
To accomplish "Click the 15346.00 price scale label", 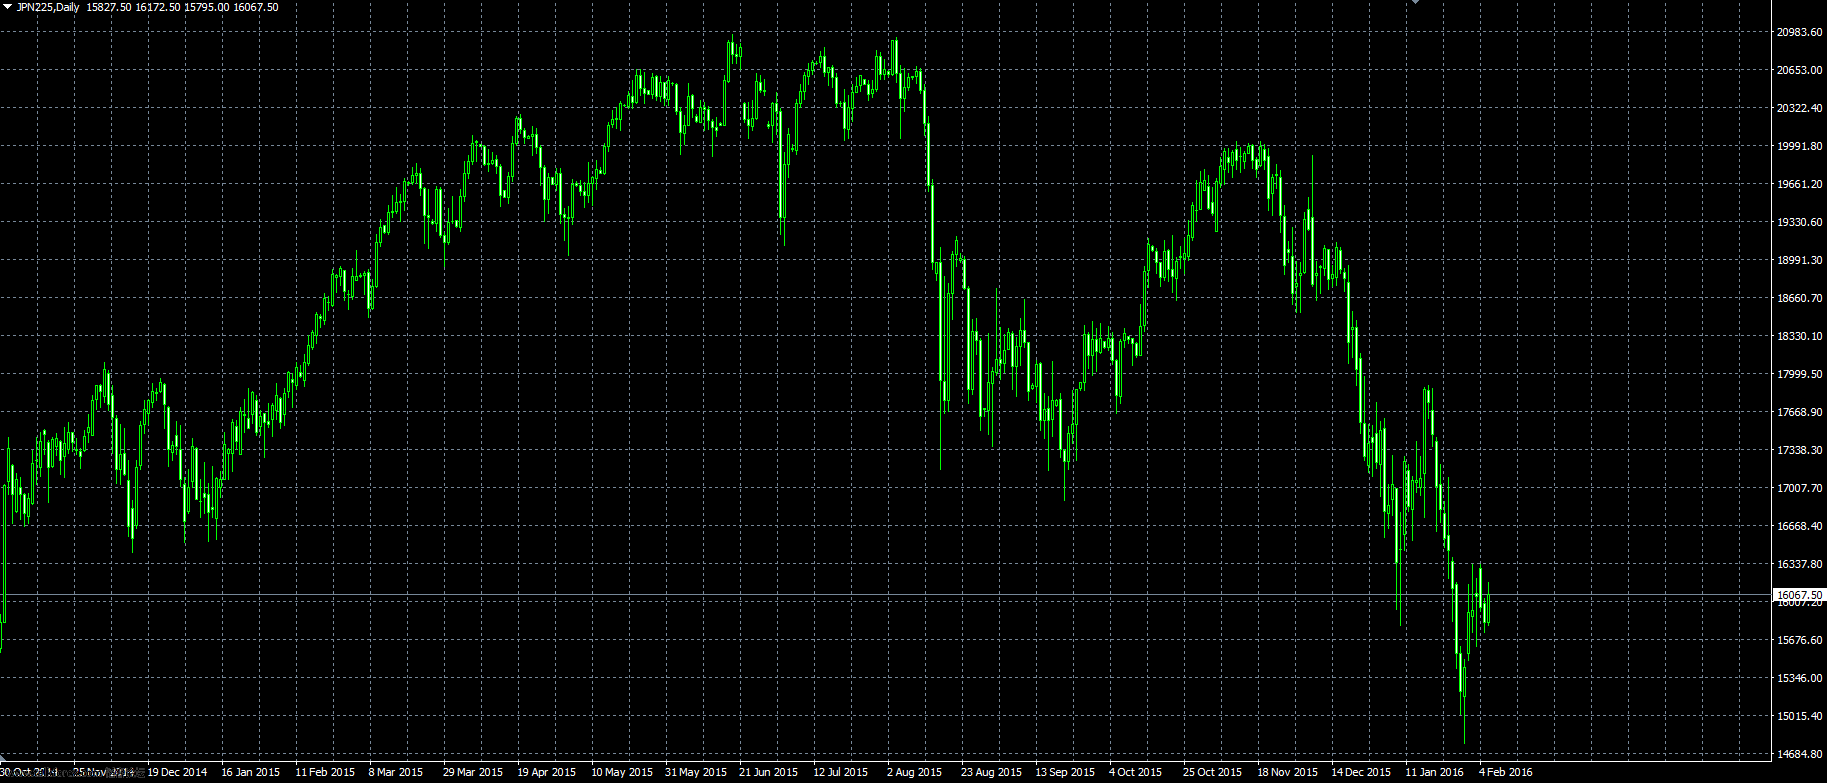I will tap(1799, 678).
